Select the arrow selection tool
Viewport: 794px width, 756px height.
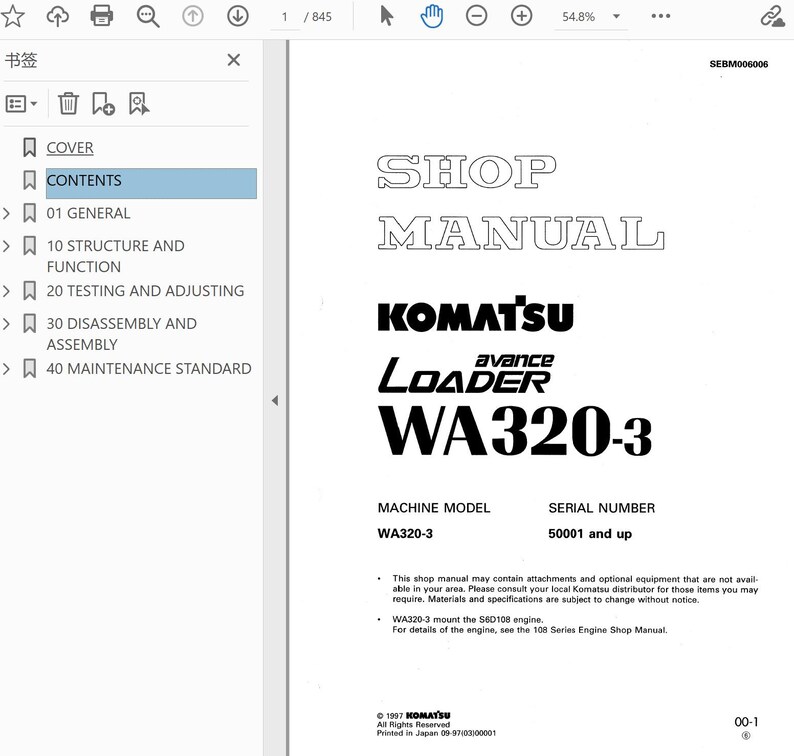point(386,16)
